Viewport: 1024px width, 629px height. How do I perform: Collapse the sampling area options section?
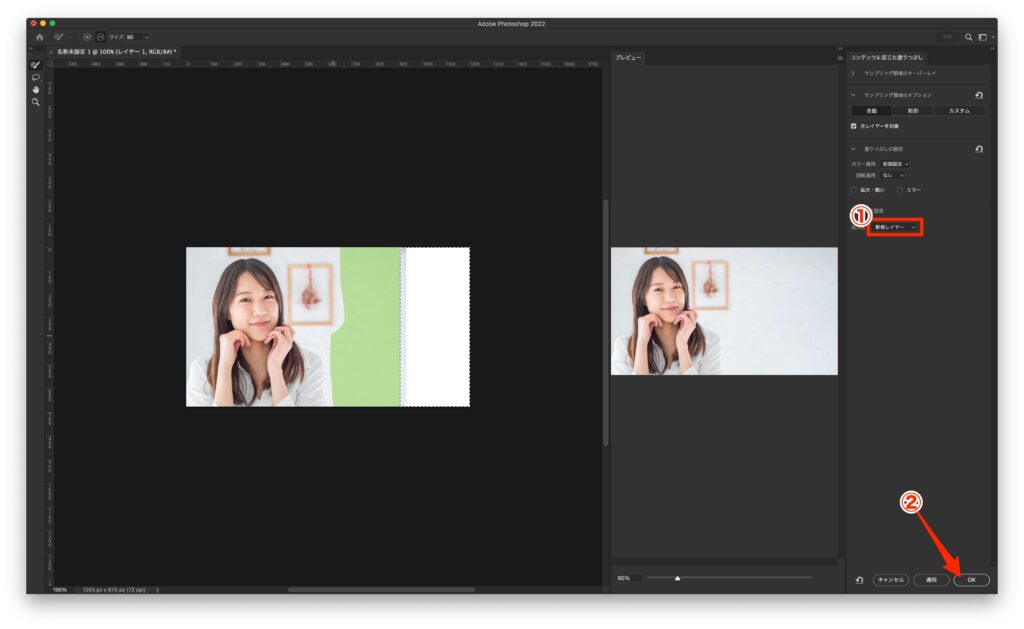coord(853,95)
